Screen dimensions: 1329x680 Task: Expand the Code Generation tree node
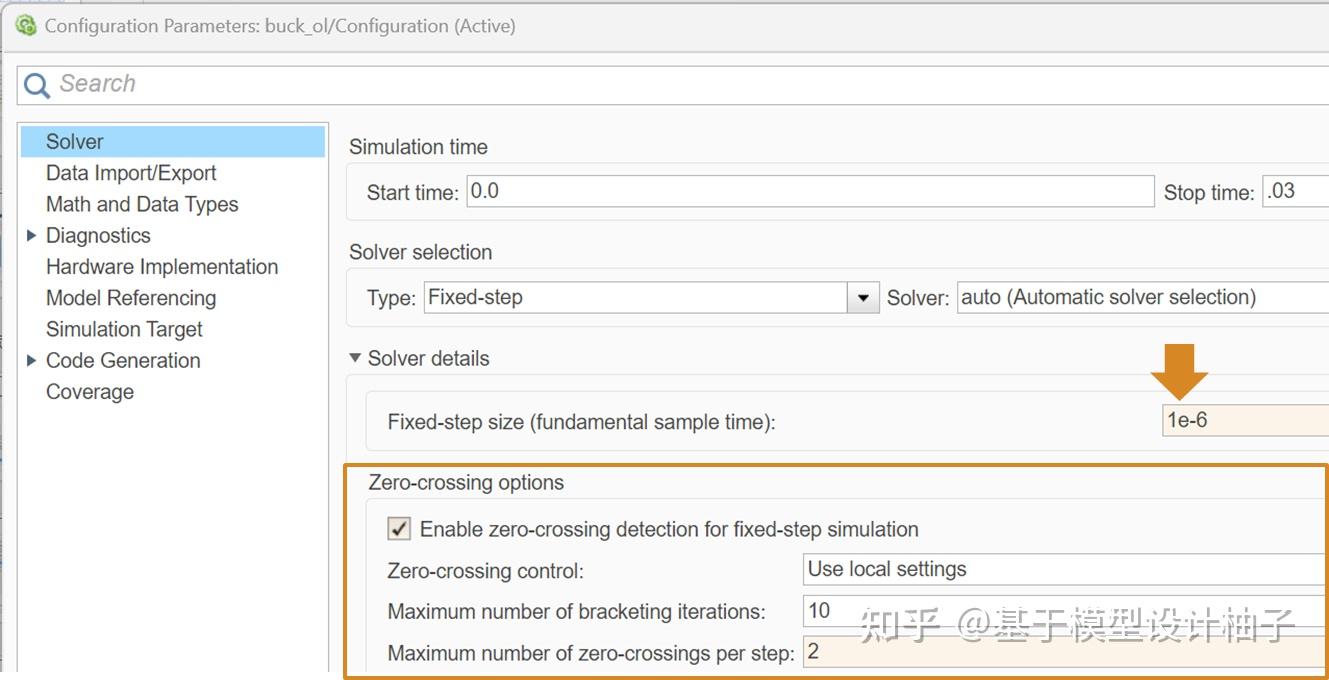point(32,361)
